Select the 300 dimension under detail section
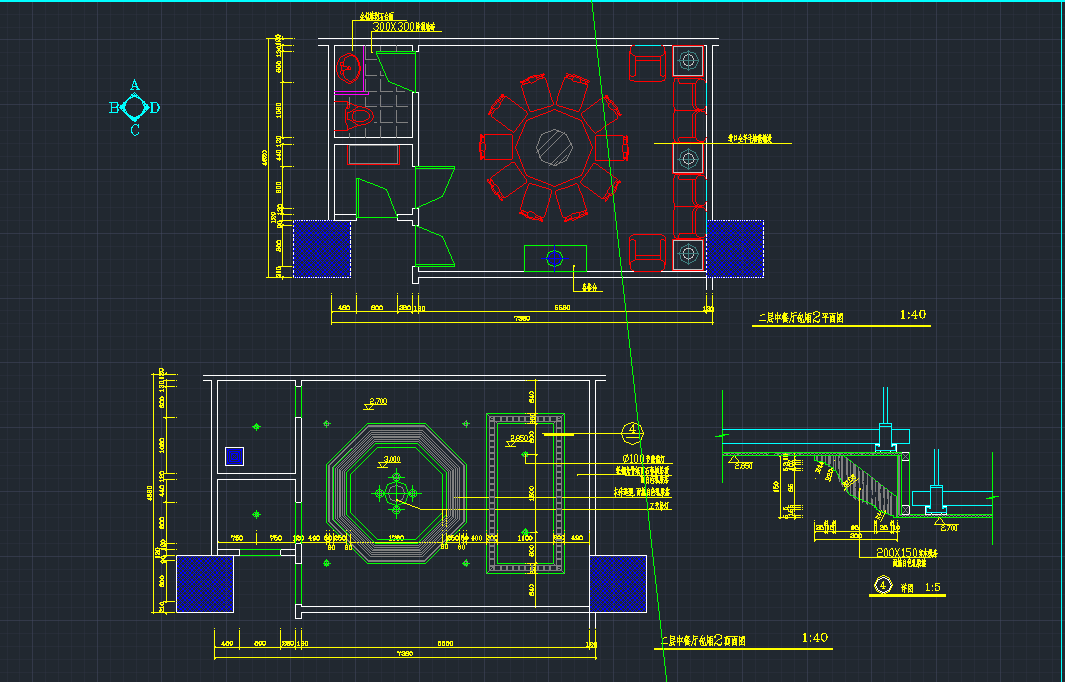1065x682 pixels. (856, 536)
